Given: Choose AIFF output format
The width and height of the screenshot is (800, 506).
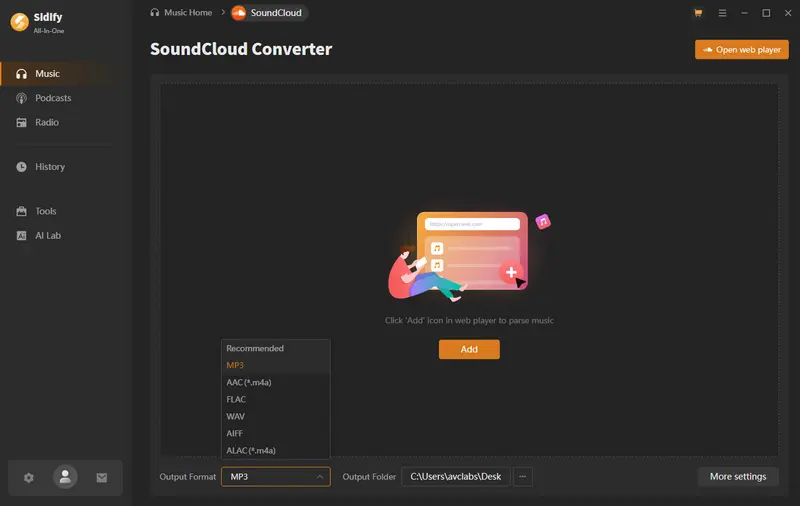Looking at the screenshot, I should pyautogui.click(x=276, y=434).
